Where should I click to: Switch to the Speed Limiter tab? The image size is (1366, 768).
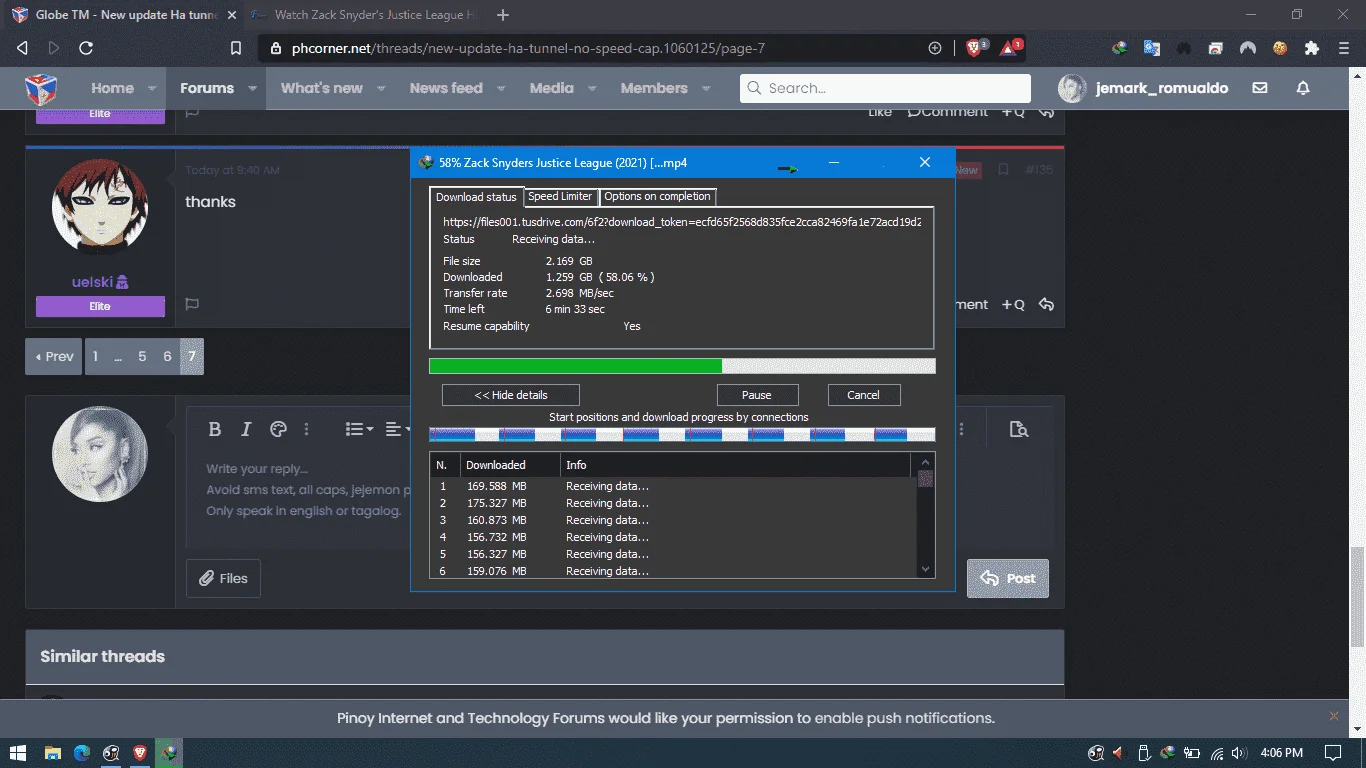click(x=561, y=196)
